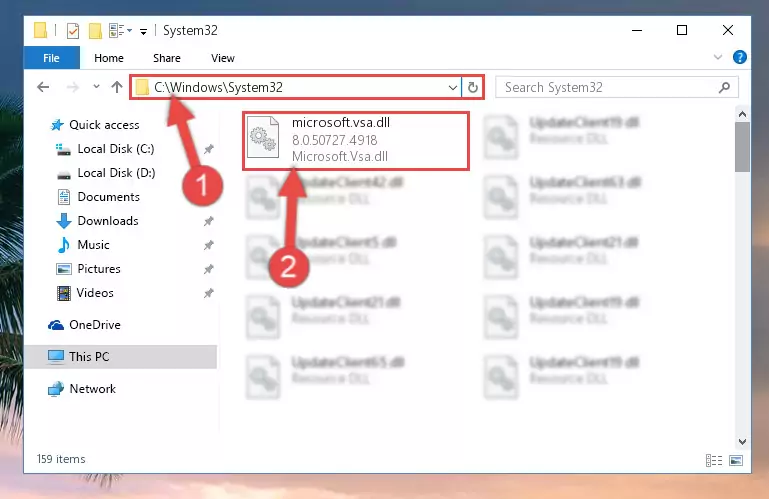This screenshot has height=499, width=769.
Task: Click the Properties quick access toolbar icon
Action: tap(73, 30)
